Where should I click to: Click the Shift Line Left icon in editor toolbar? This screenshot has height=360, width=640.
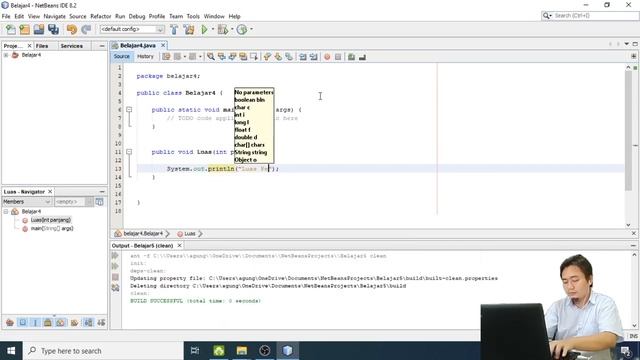point(302,57)
